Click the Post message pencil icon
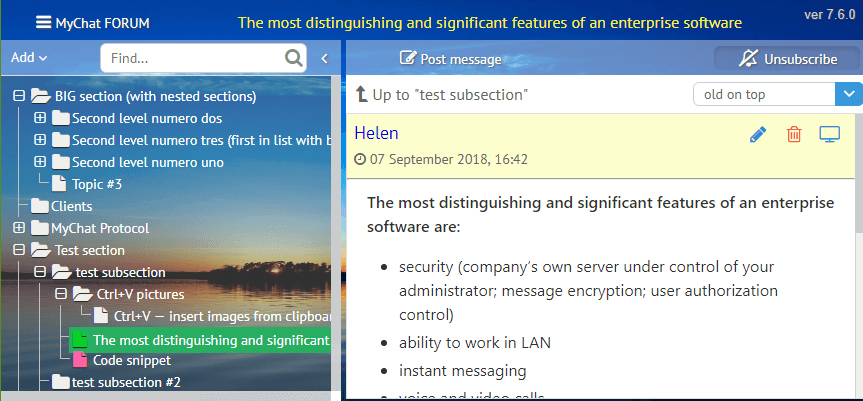 pos(407,59)
